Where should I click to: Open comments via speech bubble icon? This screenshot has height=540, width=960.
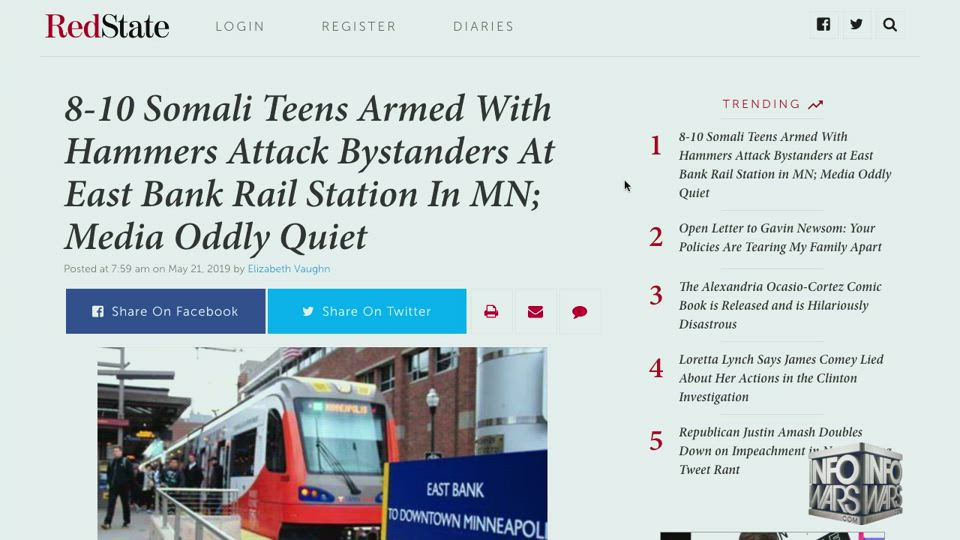pyautogui.click(x=580, y=312)
